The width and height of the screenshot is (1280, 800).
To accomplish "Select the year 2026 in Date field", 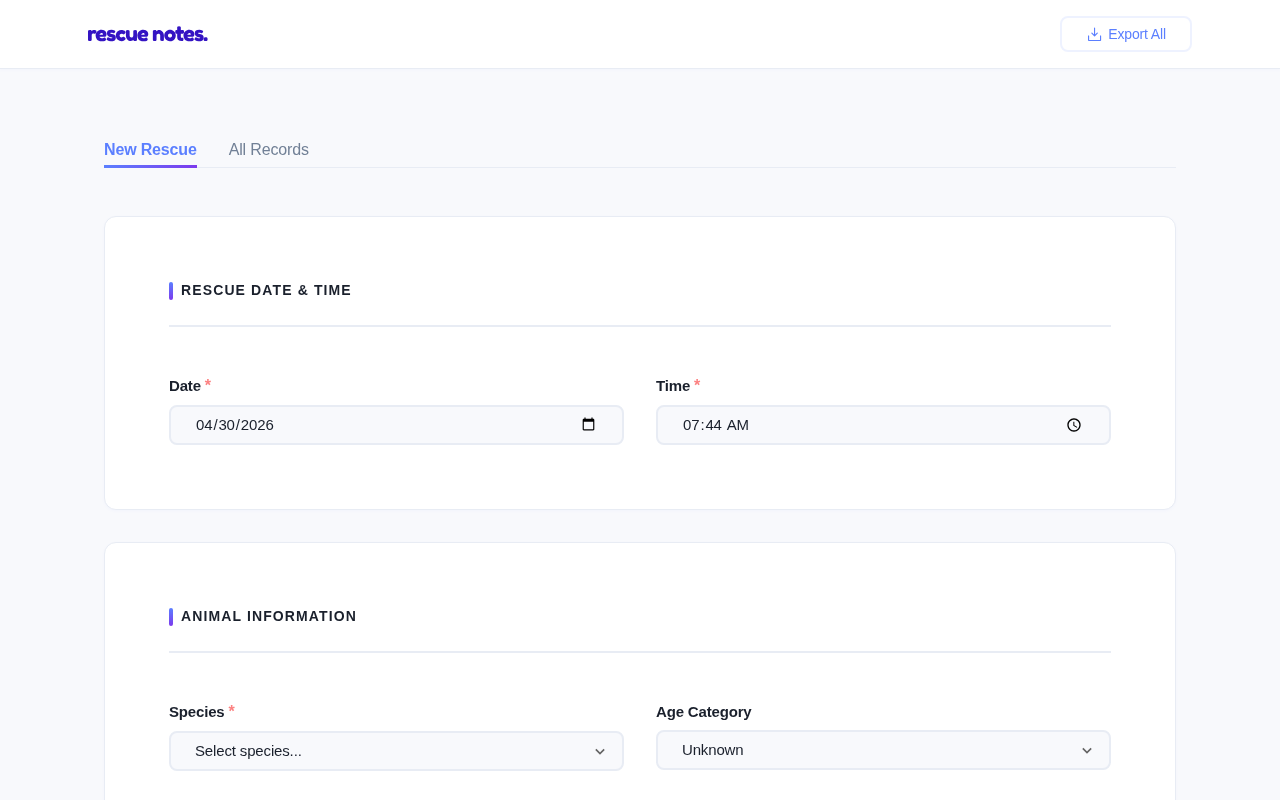I will click(x=258, y=425).
